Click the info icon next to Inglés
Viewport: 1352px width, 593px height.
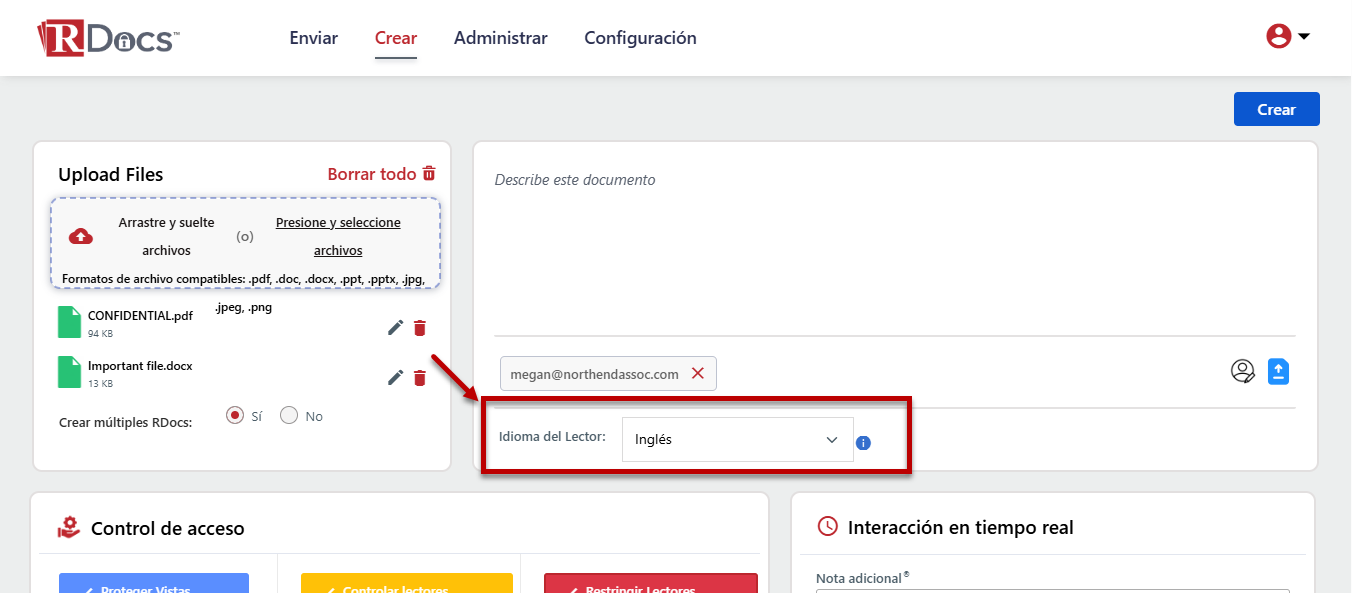pyautogui.click(x=863, y=442)
